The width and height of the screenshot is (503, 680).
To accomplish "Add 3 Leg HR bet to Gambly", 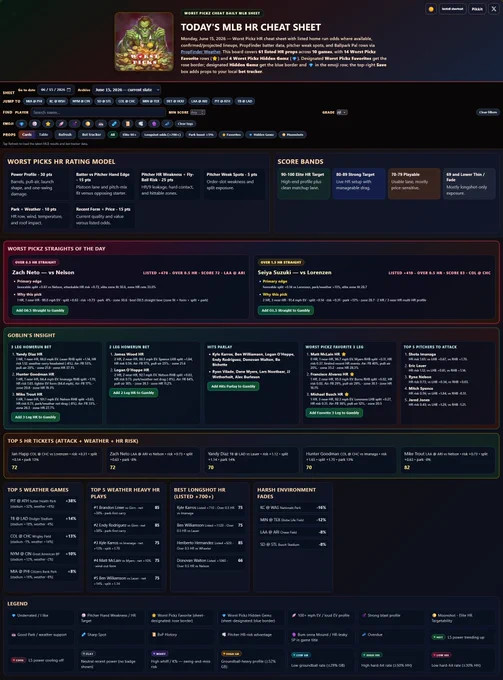I will pos(36,417).
